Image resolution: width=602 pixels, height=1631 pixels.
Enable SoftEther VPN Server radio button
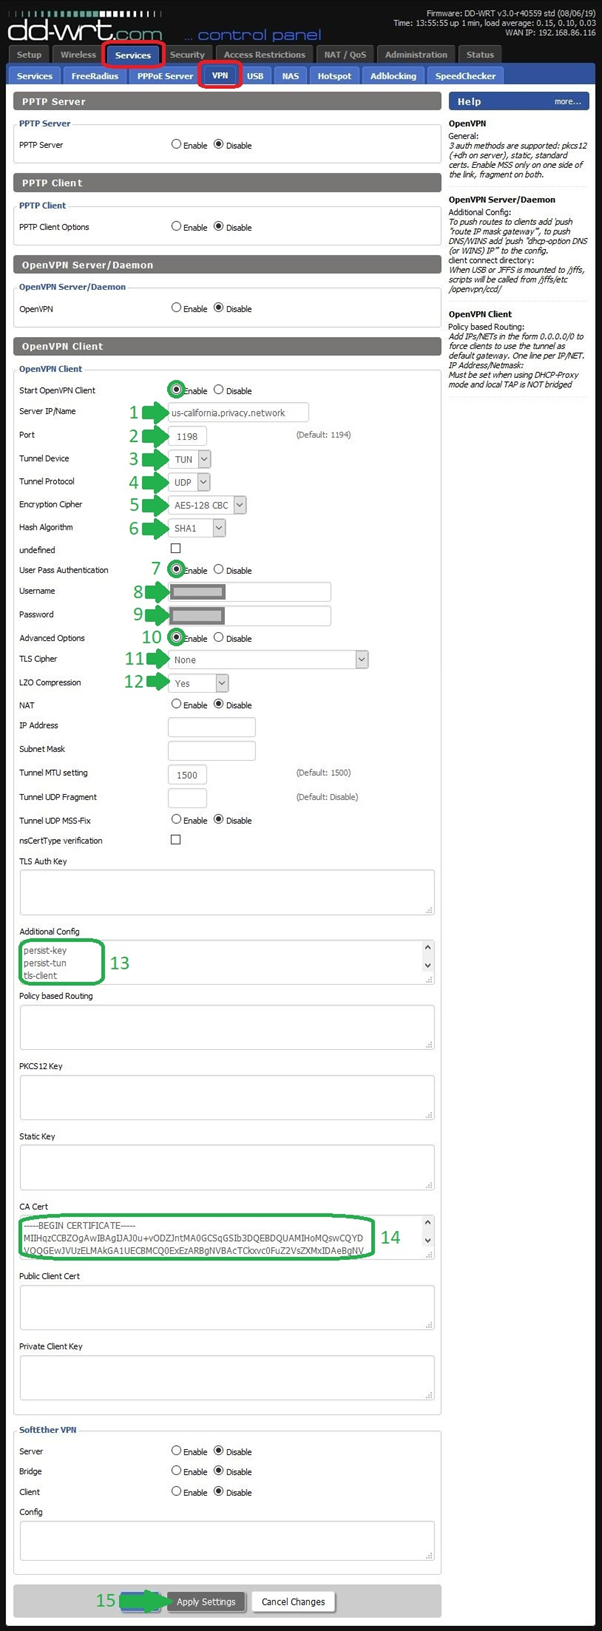(x=176, y=1451)
